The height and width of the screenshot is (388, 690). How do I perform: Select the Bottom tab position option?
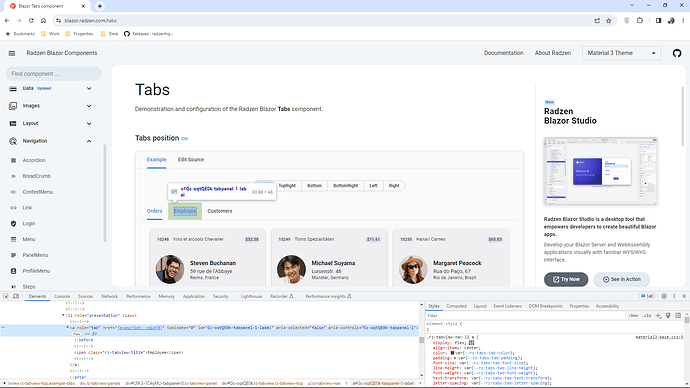point(314,186)
